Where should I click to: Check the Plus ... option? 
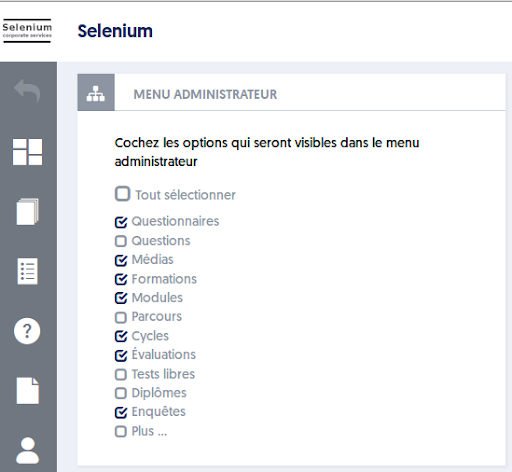click(121, 431)
